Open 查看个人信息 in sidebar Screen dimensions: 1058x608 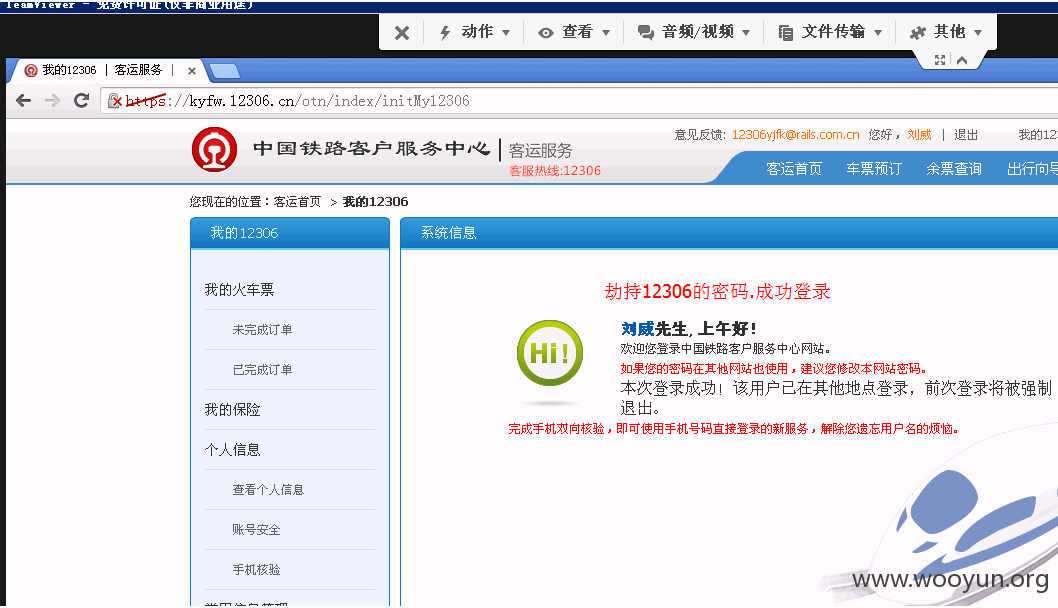tap(268, 490)
